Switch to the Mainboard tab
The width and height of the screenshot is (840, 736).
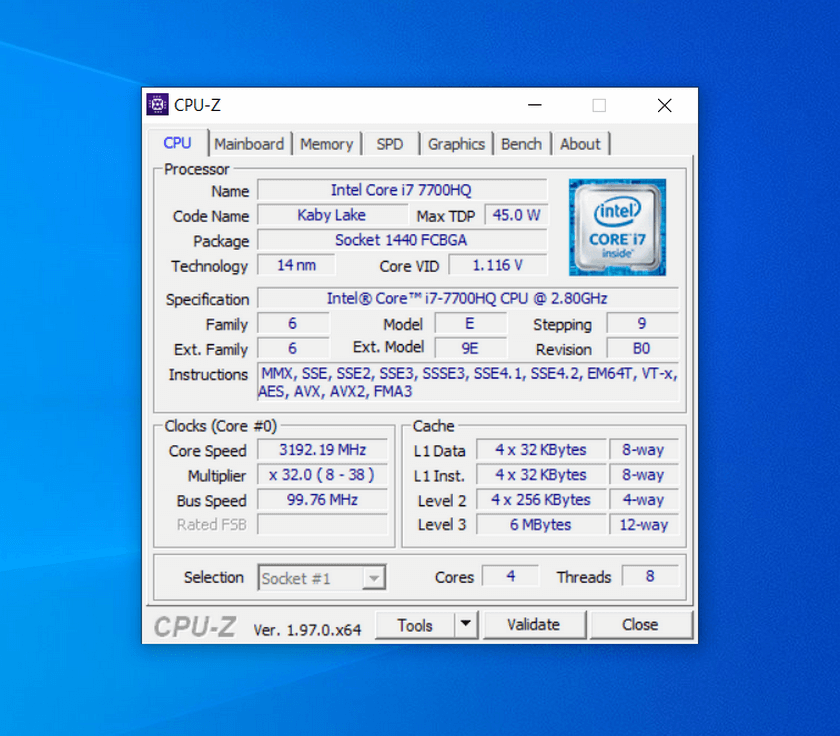point(249,144)
